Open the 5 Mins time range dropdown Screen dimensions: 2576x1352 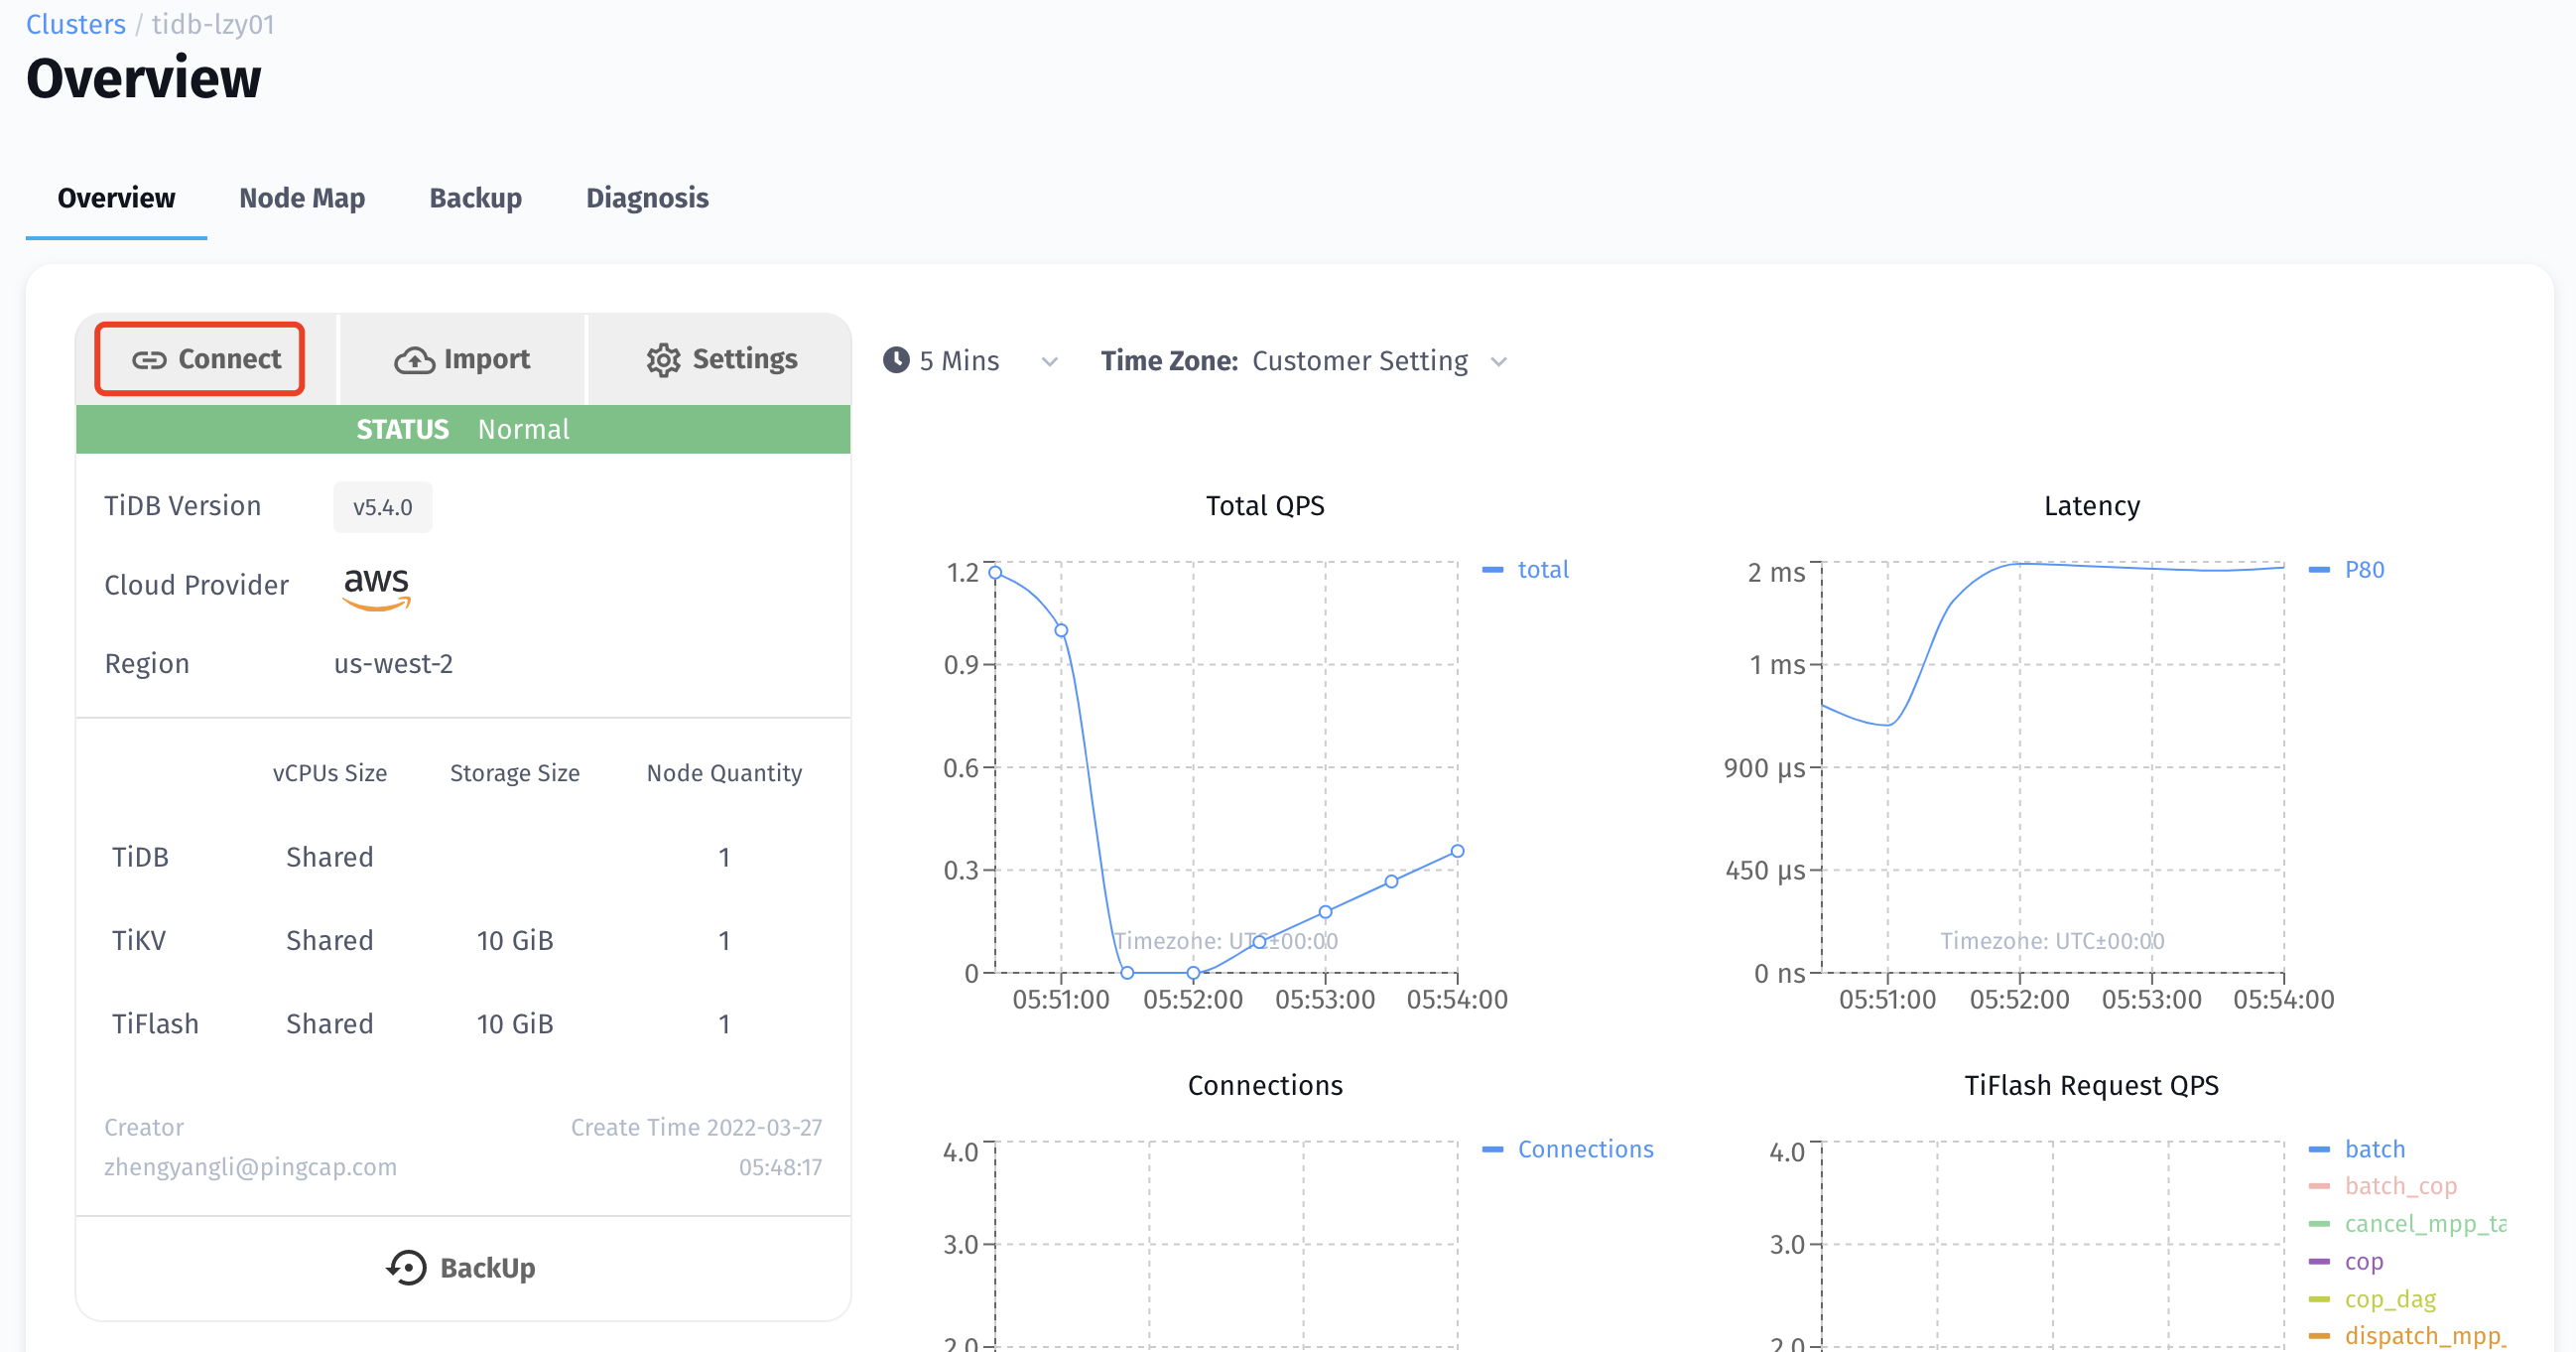(x=971, y=361)
